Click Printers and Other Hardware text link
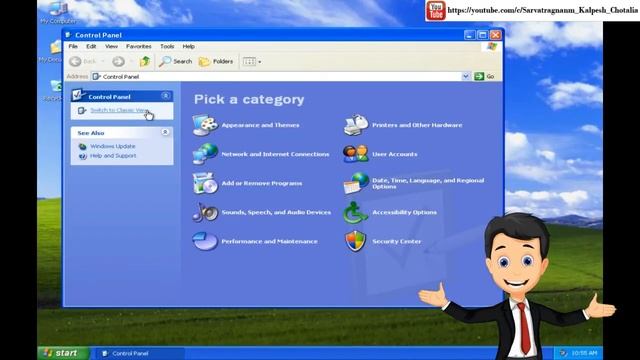The width and height of the screenshot is (640, 360). pos(417,125)
